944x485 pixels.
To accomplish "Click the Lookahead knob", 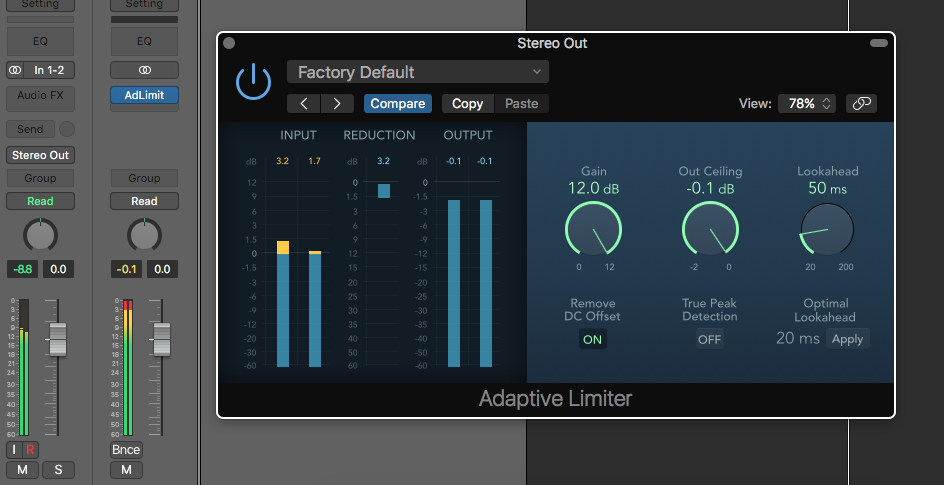I will click(827, 229).
